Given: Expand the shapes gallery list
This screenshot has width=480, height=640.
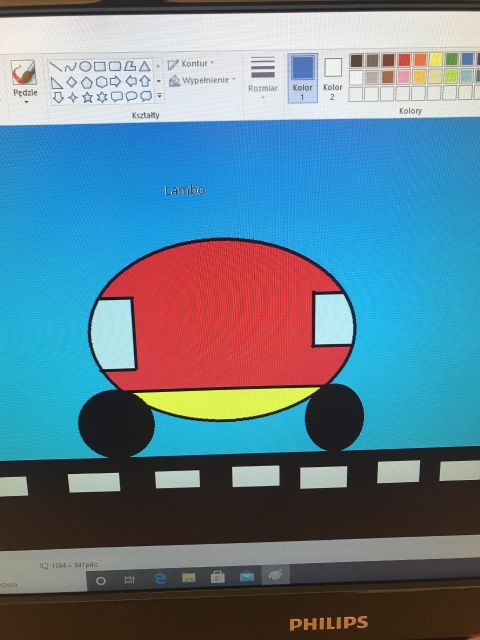Looking at the screenshot, I should 160,96.
